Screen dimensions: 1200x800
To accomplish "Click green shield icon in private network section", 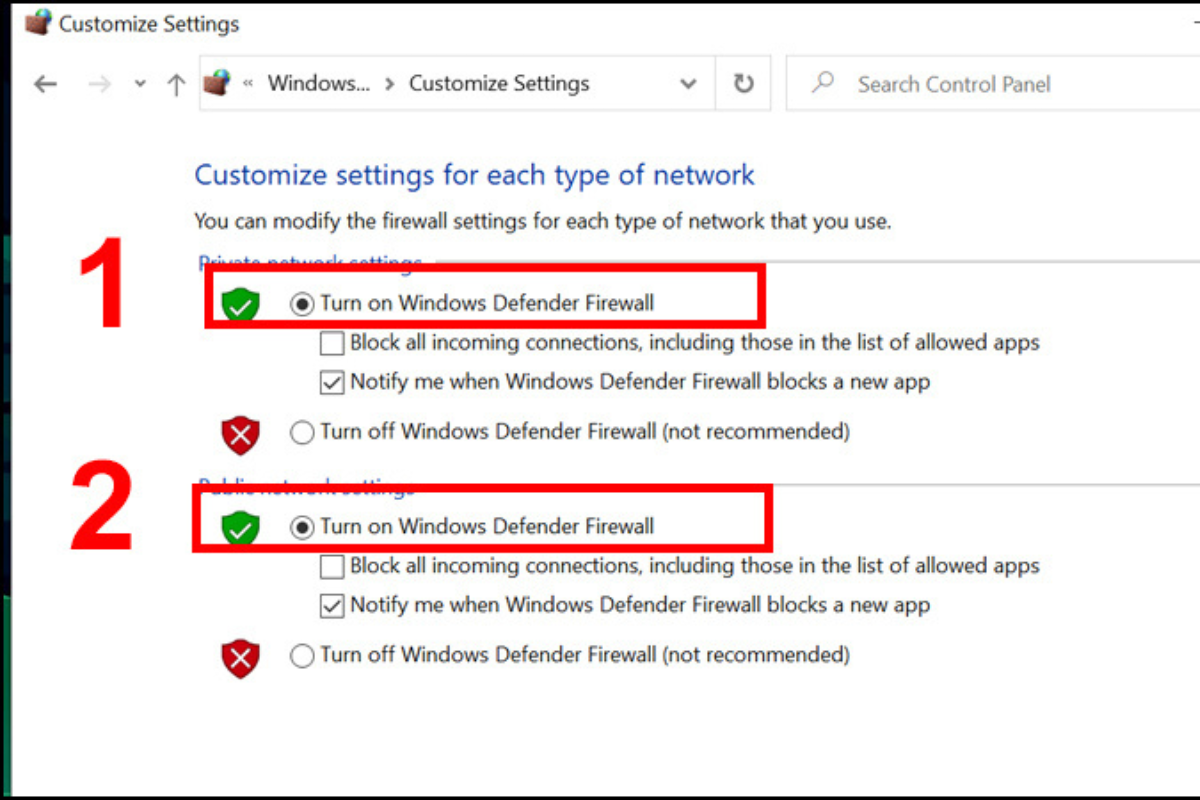I will (x=240, y=304).
